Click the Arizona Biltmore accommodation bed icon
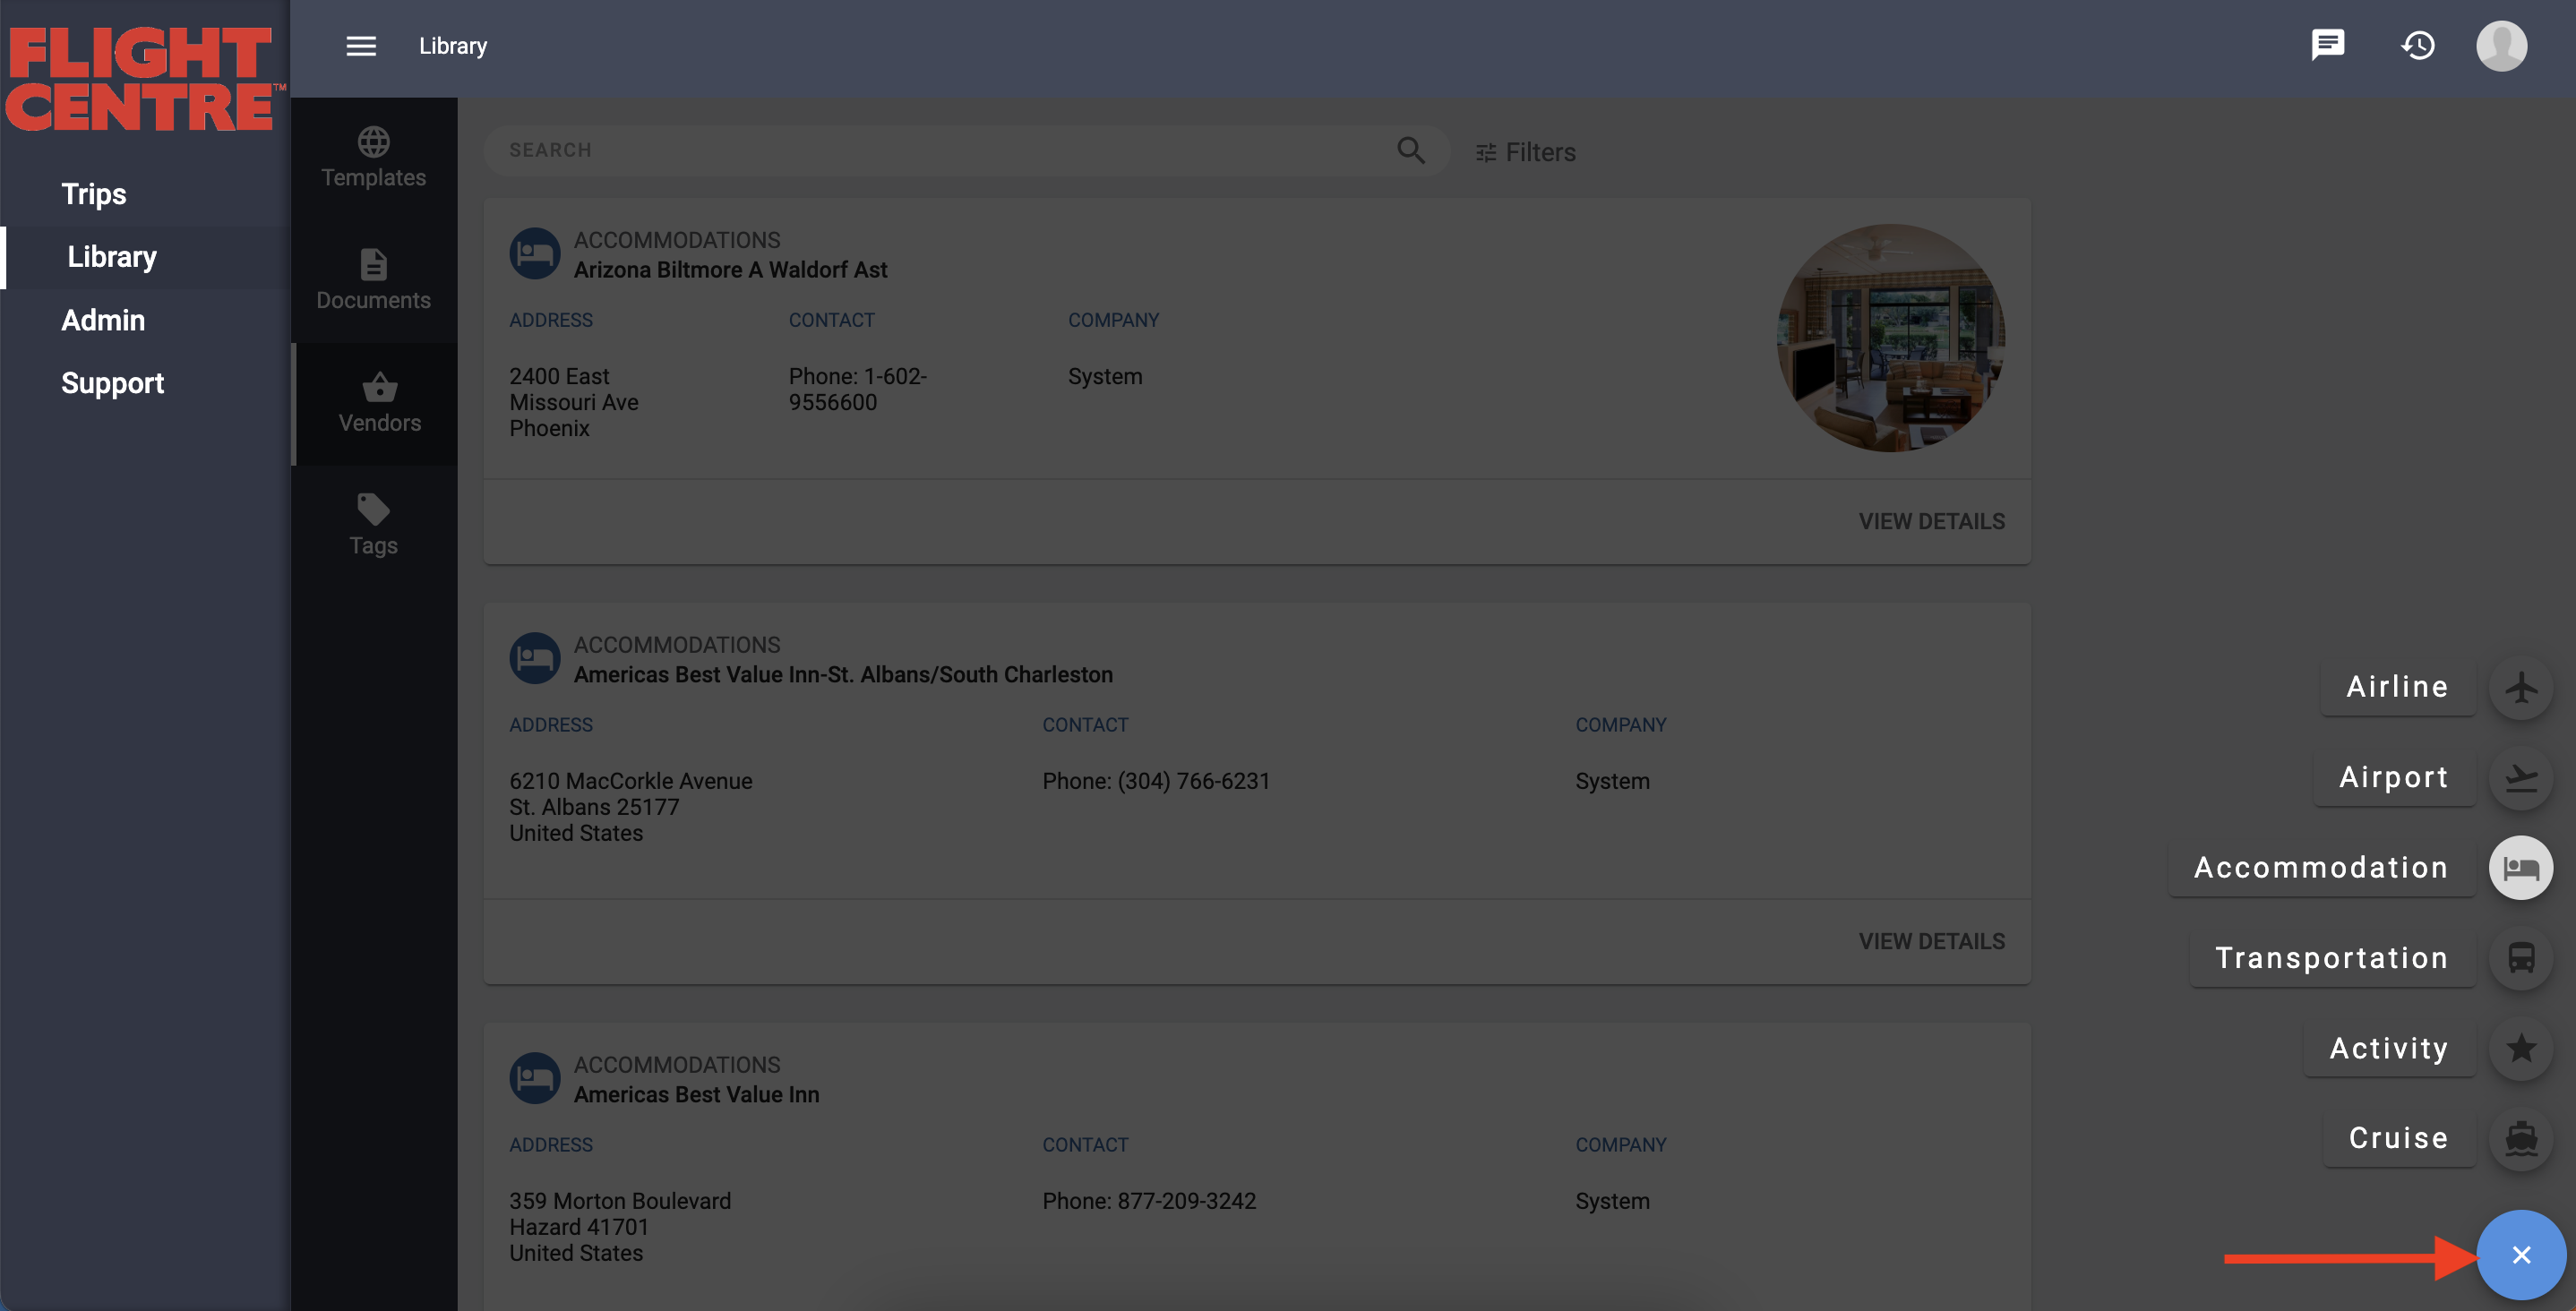The height and width of the screenshot is (1311, 2576). tap(535, 254)
